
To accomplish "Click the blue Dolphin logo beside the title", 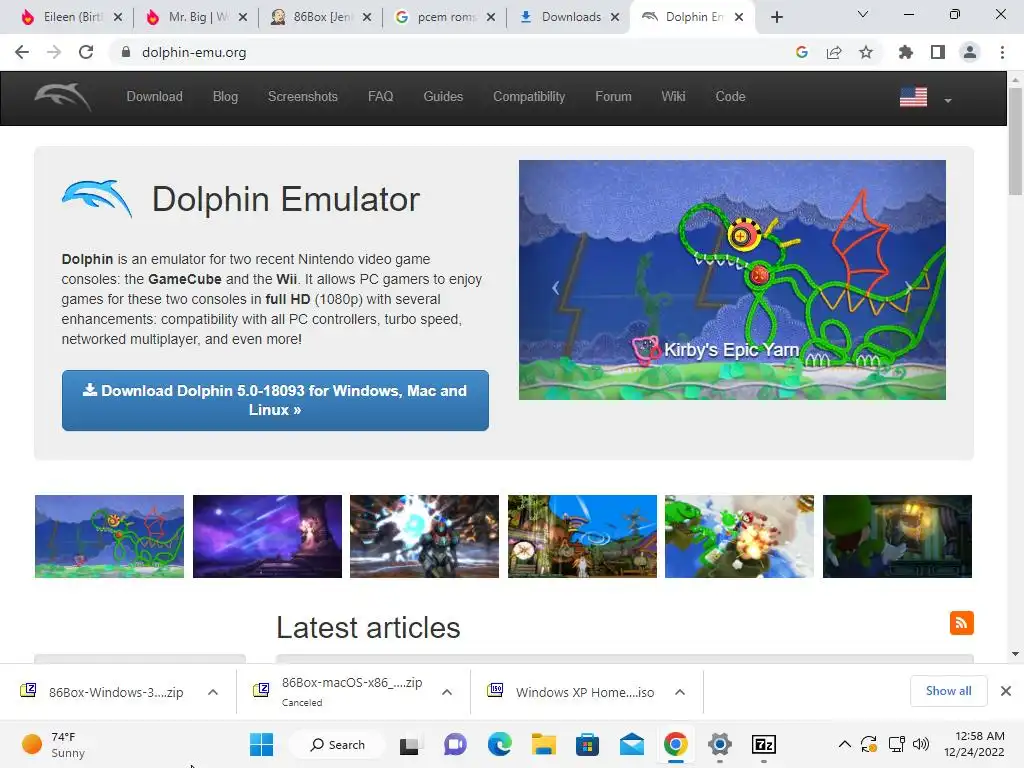I will (x=97, y=199).
